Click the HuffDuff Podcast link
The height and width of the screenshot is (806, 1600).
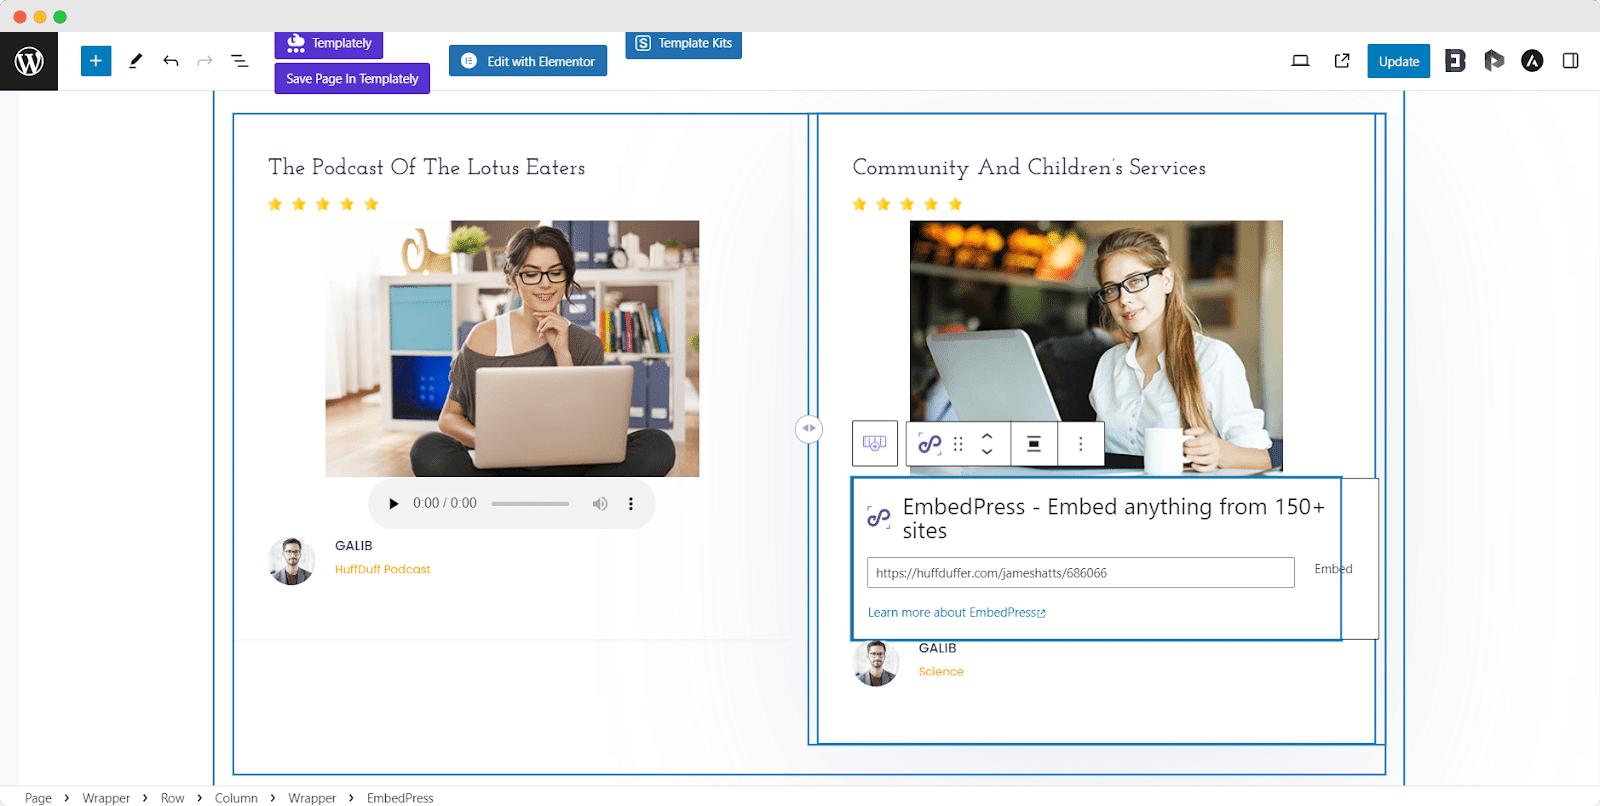(382, 569)
